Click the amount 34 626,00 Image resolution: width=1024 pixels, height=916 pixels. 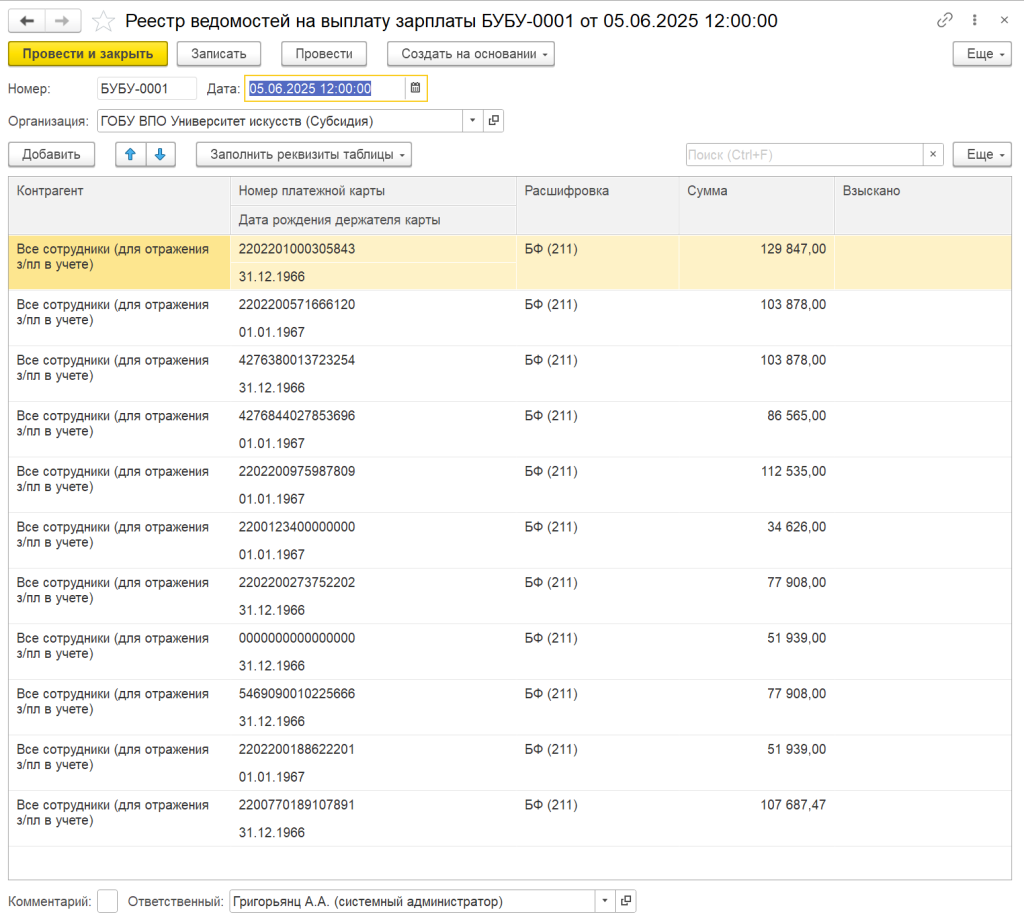point(796,526)
